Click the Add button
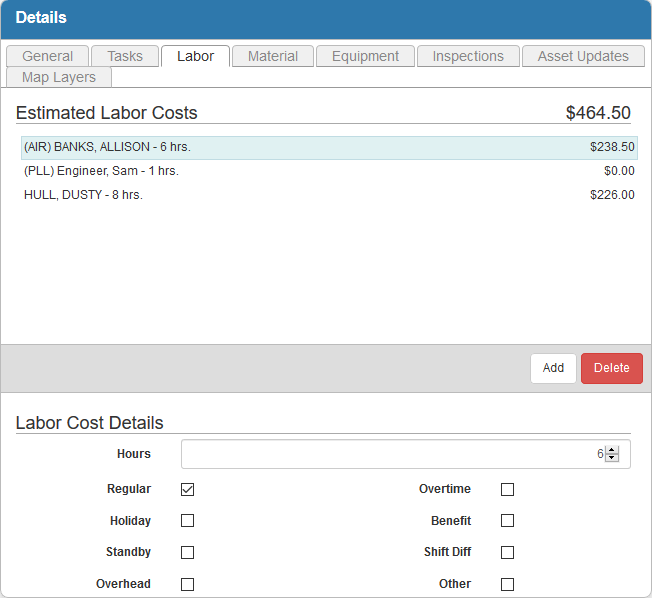 553,368
